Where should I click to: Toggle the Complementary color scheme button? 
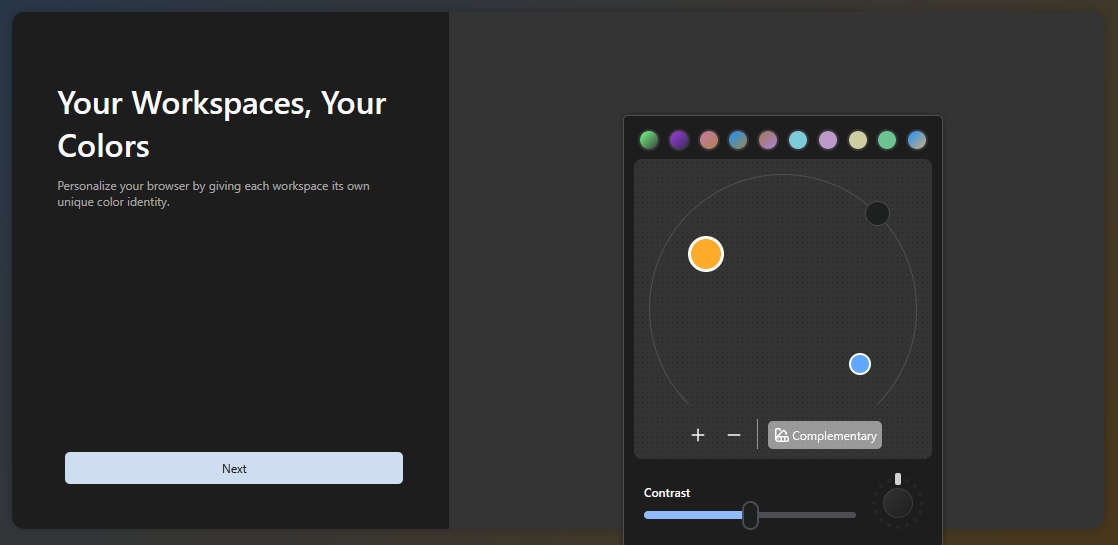825,435
